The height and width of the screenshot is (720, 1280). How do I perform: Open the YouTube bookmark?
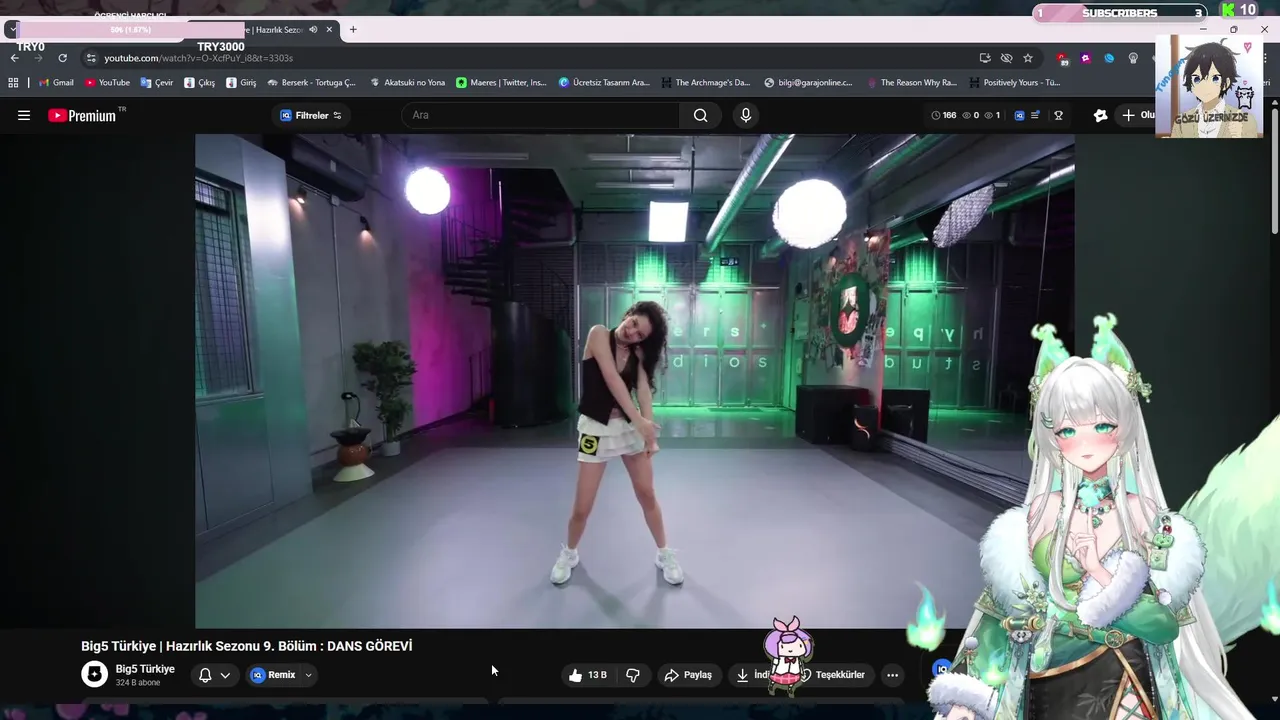click(107, 83)
